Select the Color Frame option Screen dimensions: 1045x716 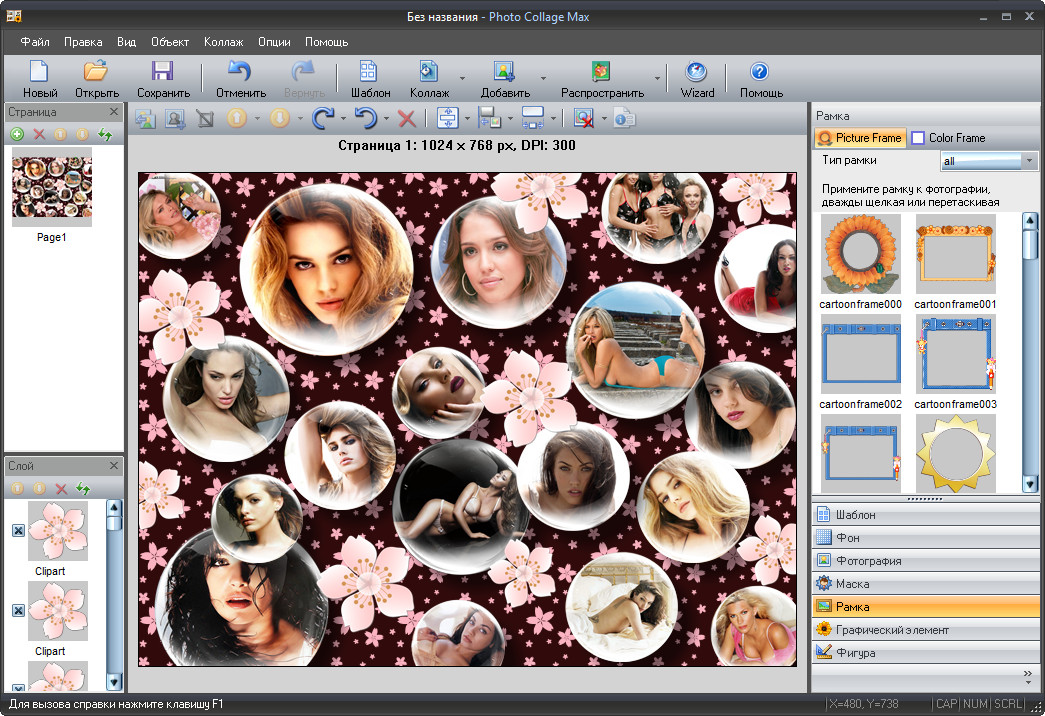coord(947,138)
